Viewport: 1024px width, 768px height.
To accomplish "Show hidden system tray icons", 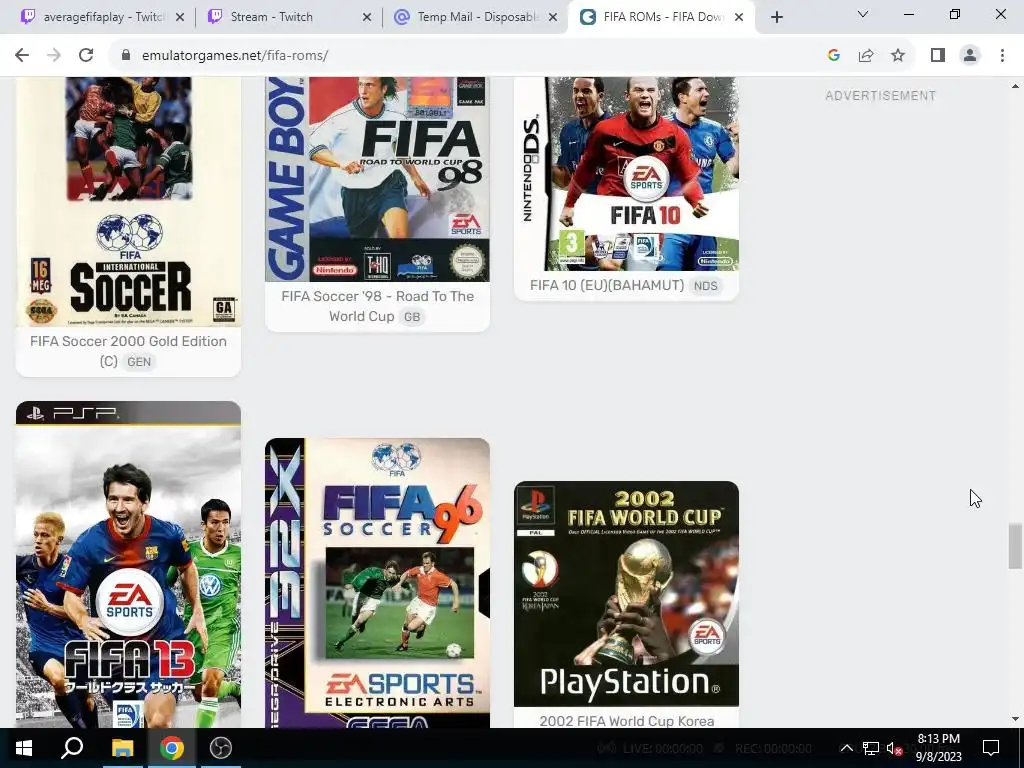I will (x=846, y=748).
